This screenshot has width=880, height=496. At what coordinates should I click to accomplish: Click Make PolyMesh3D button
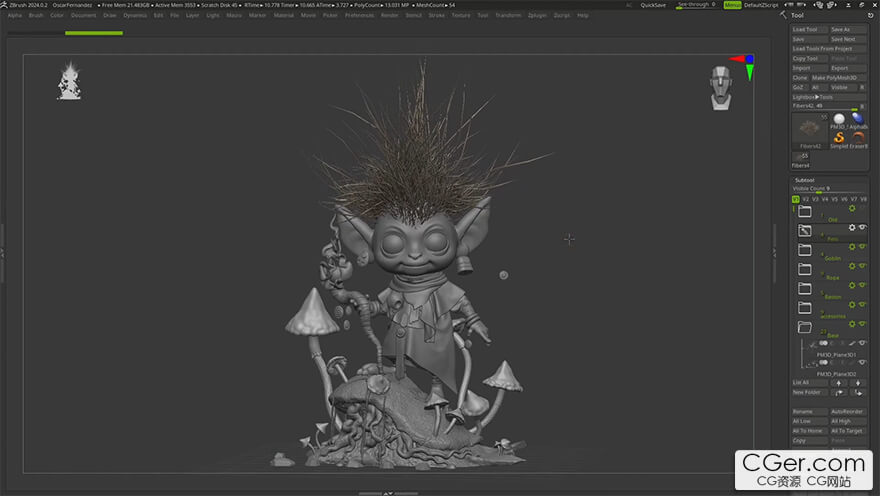[x=838, y=77]
